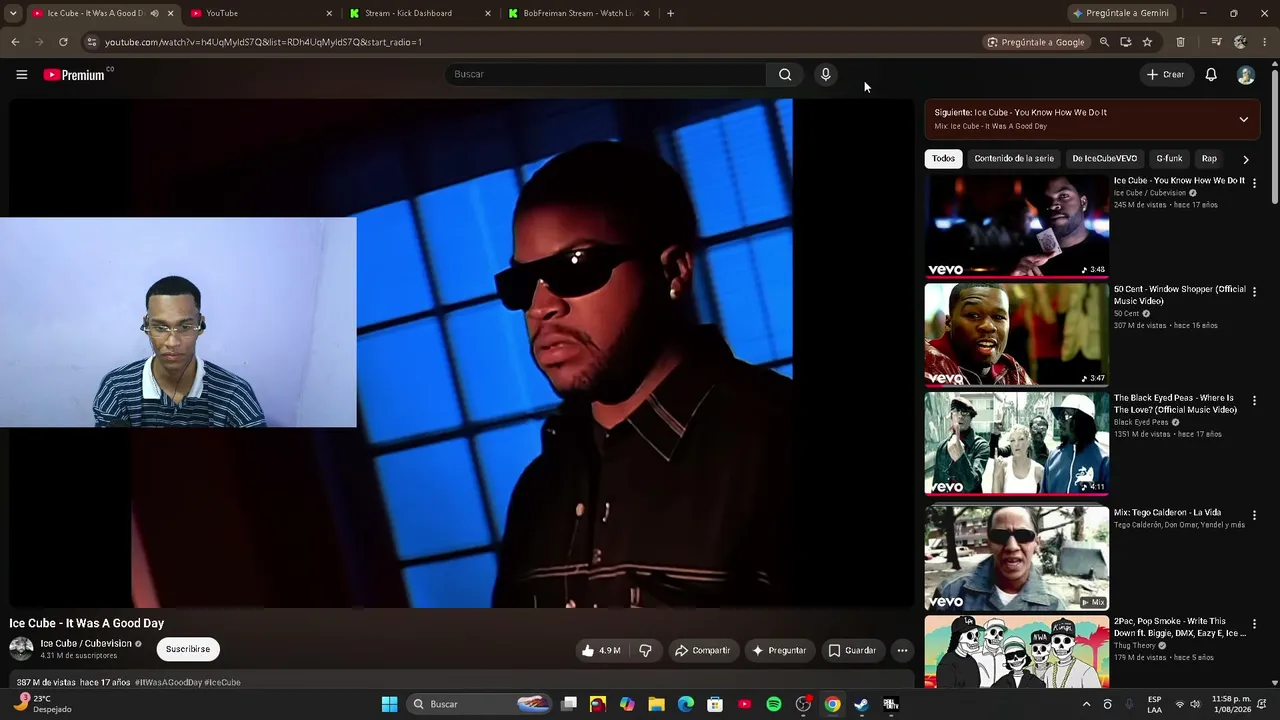Open the #ItWasAGoodDay hashtag link

[x=168, y=682]
